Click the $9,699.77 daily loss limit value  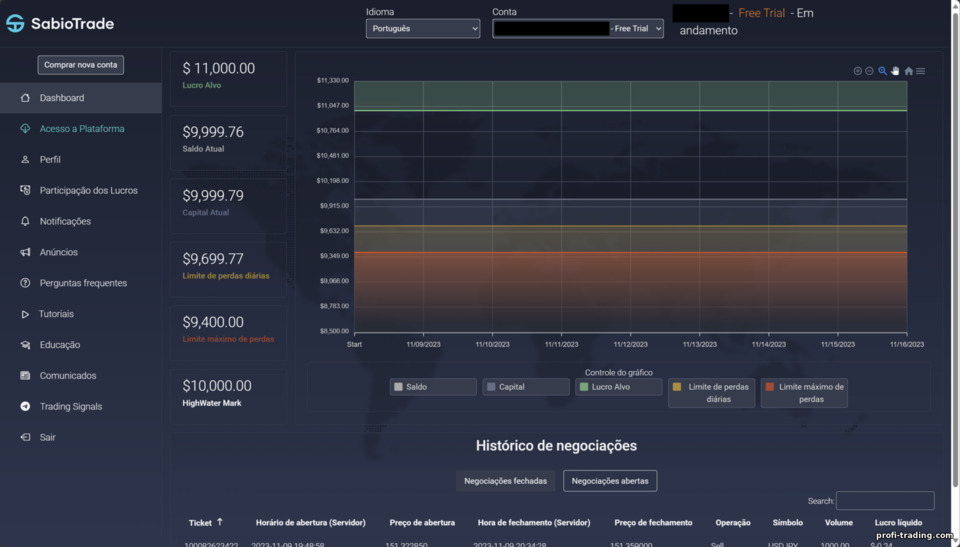point(213,259)
